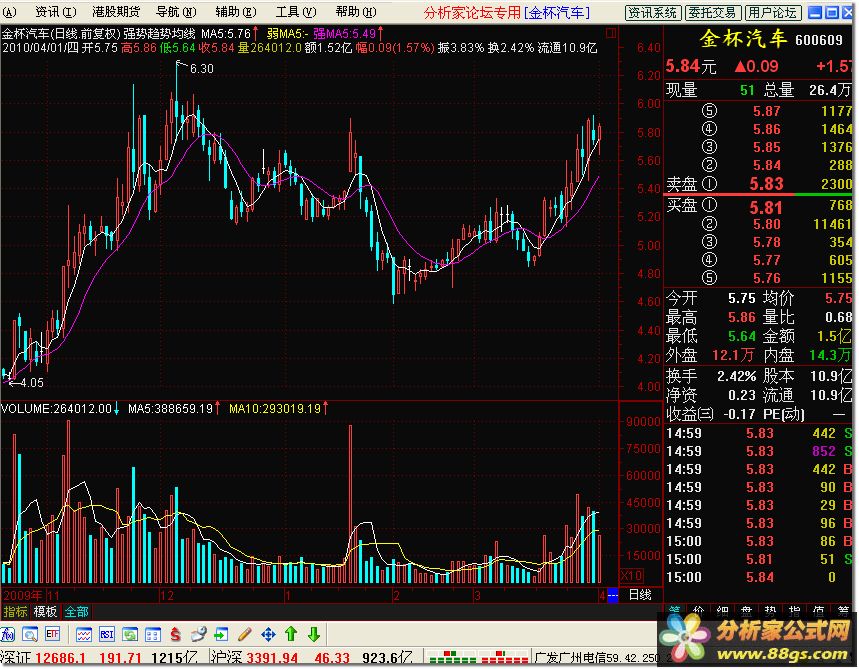Image resolution: width=859 pixels, height=669 pixels.
Task: Click the stock code 600609
Action: tap(819, 40)
